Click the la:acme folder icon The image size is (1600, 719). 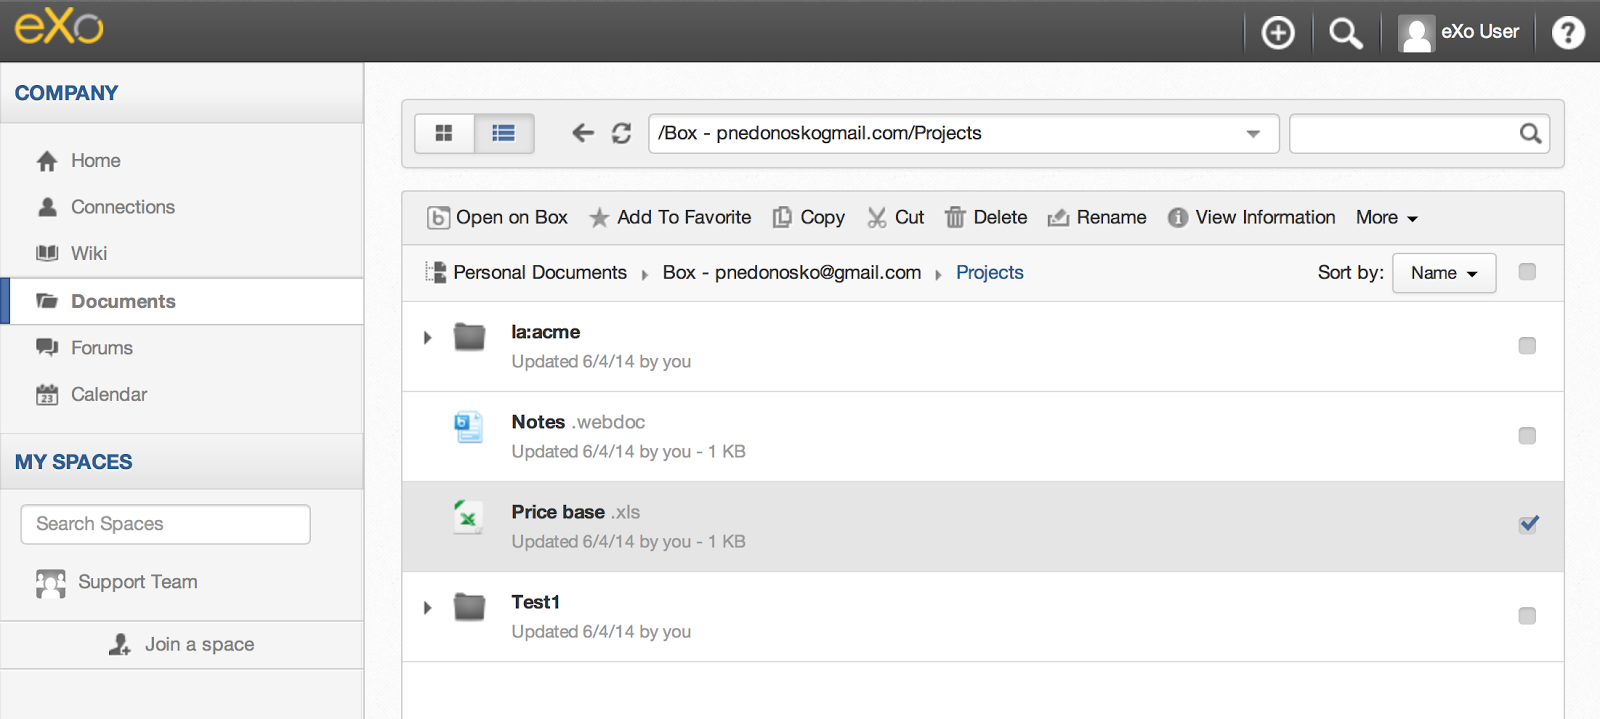click(469, 337)
